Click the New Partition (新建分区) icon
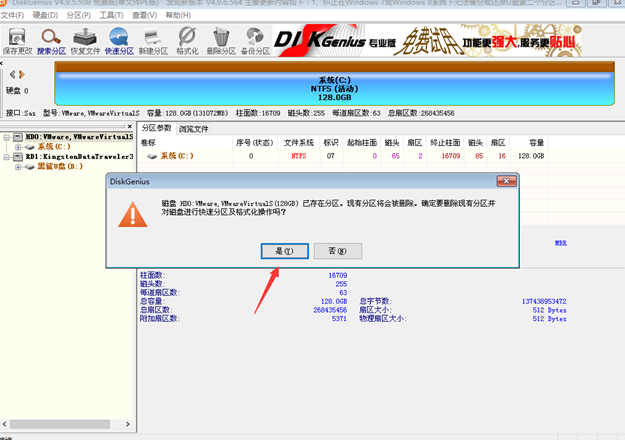 pos(153,41)
